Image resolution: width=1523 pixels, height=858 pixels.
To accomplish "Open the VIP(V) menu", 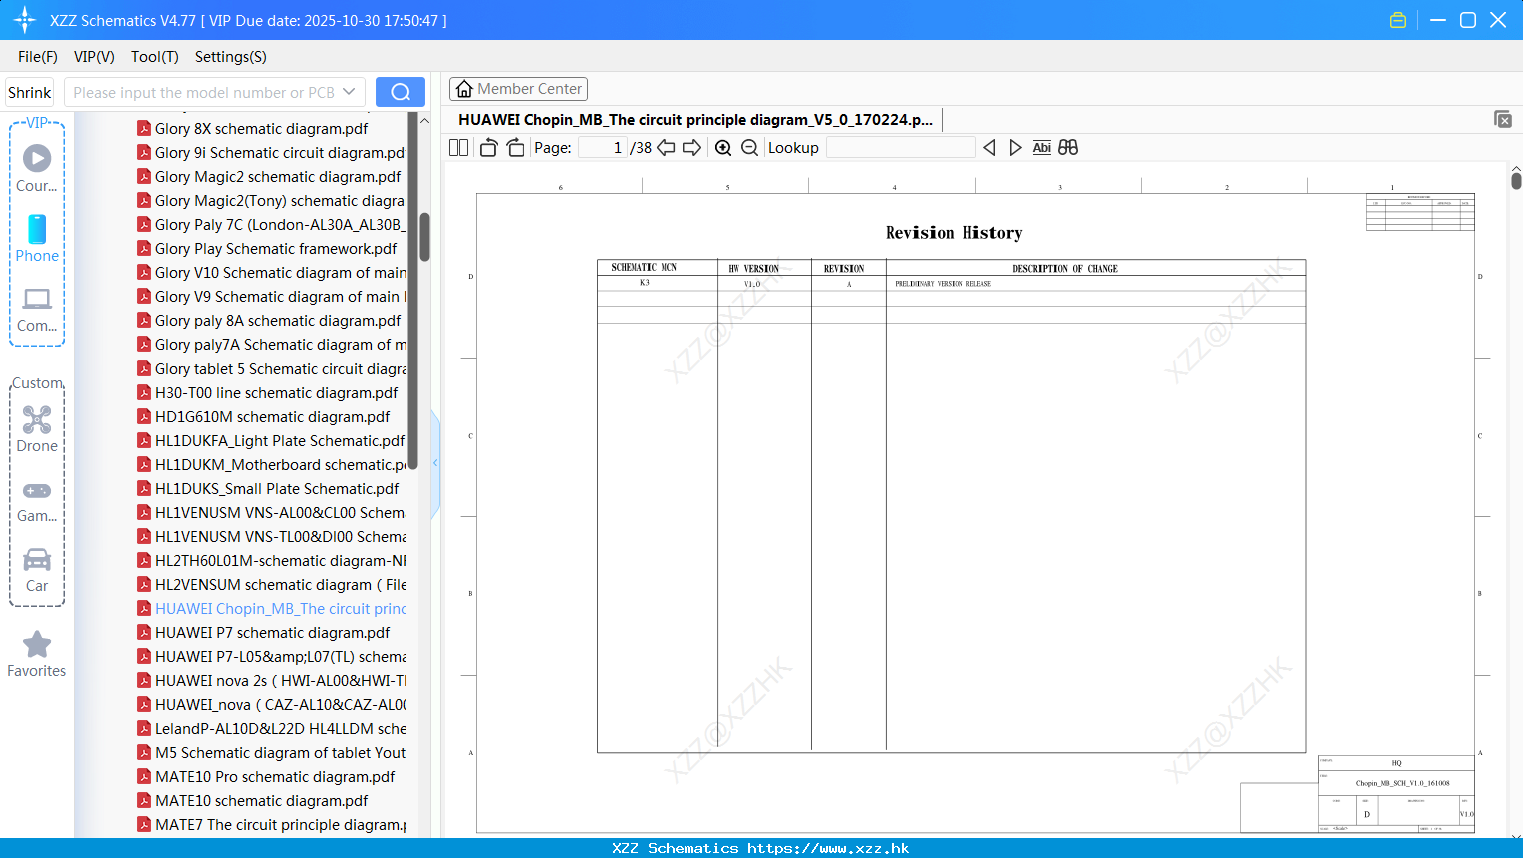I will (94, 57).
